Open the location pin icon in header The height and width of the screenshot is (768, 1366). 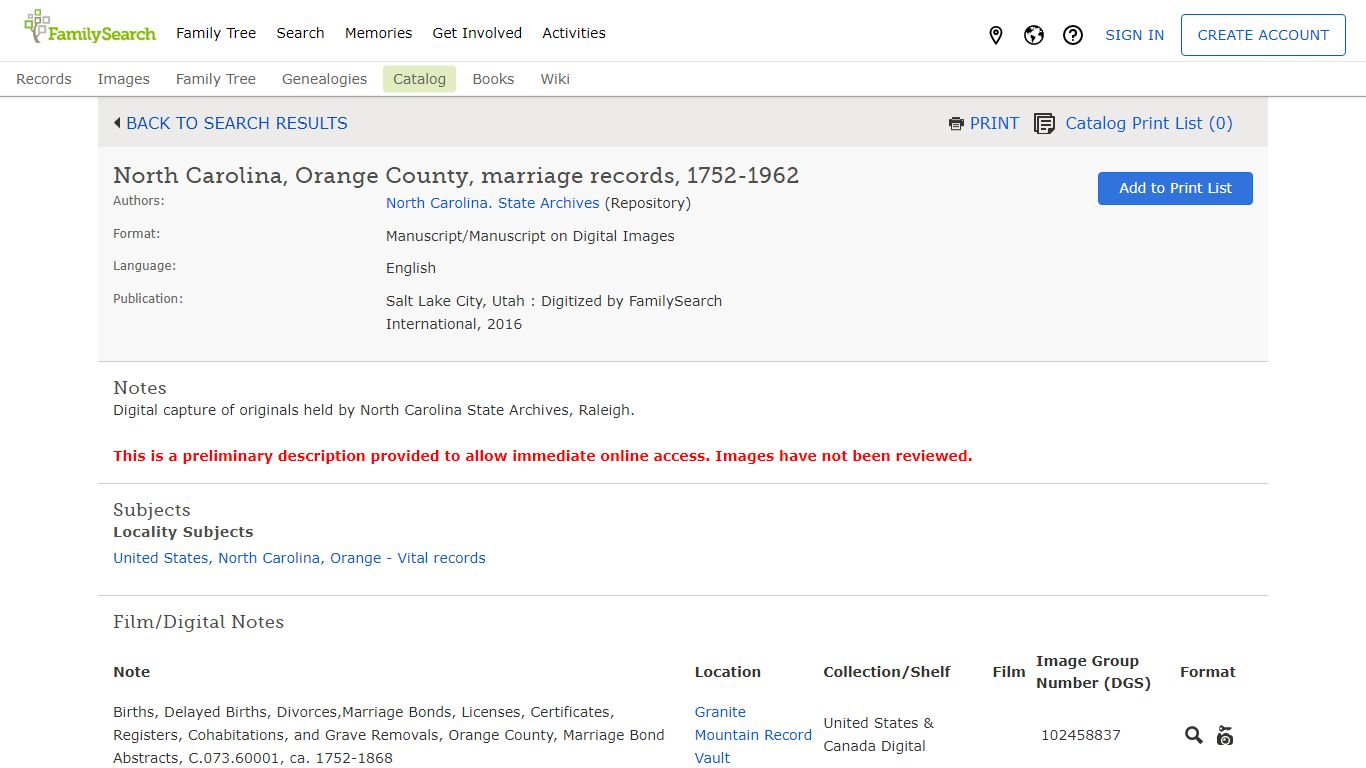995,35
